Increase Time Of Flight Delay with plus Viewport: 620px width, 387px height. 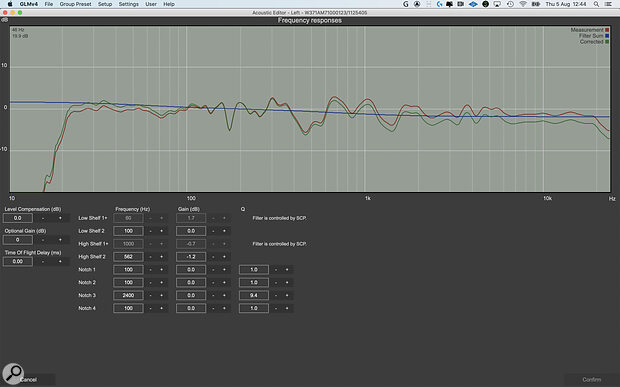point(60,261)
